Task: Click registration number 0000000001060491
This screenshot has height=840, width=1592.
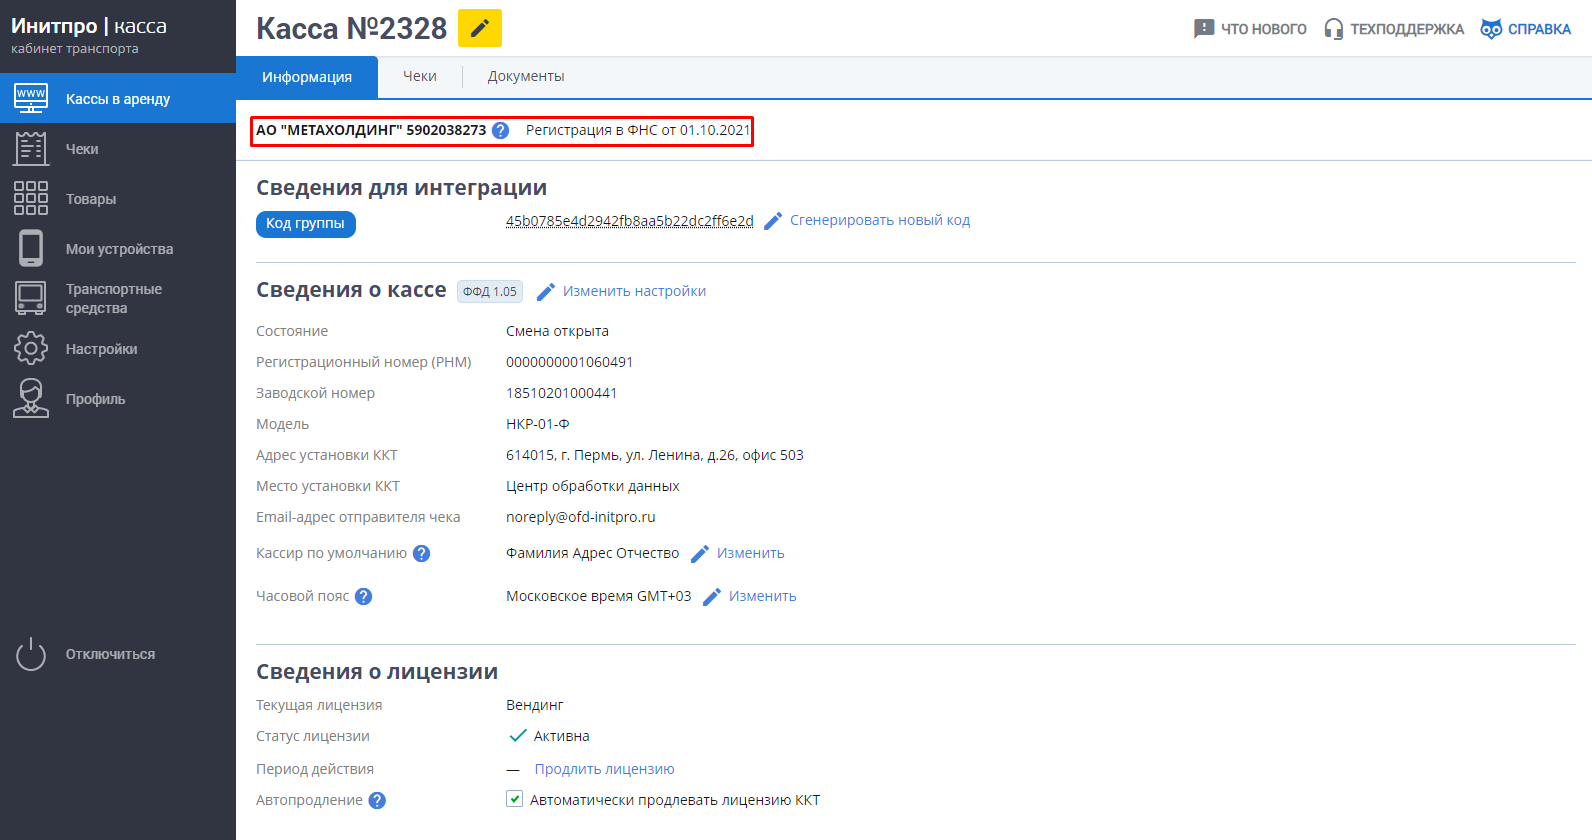Action: (x=569, y=362)
